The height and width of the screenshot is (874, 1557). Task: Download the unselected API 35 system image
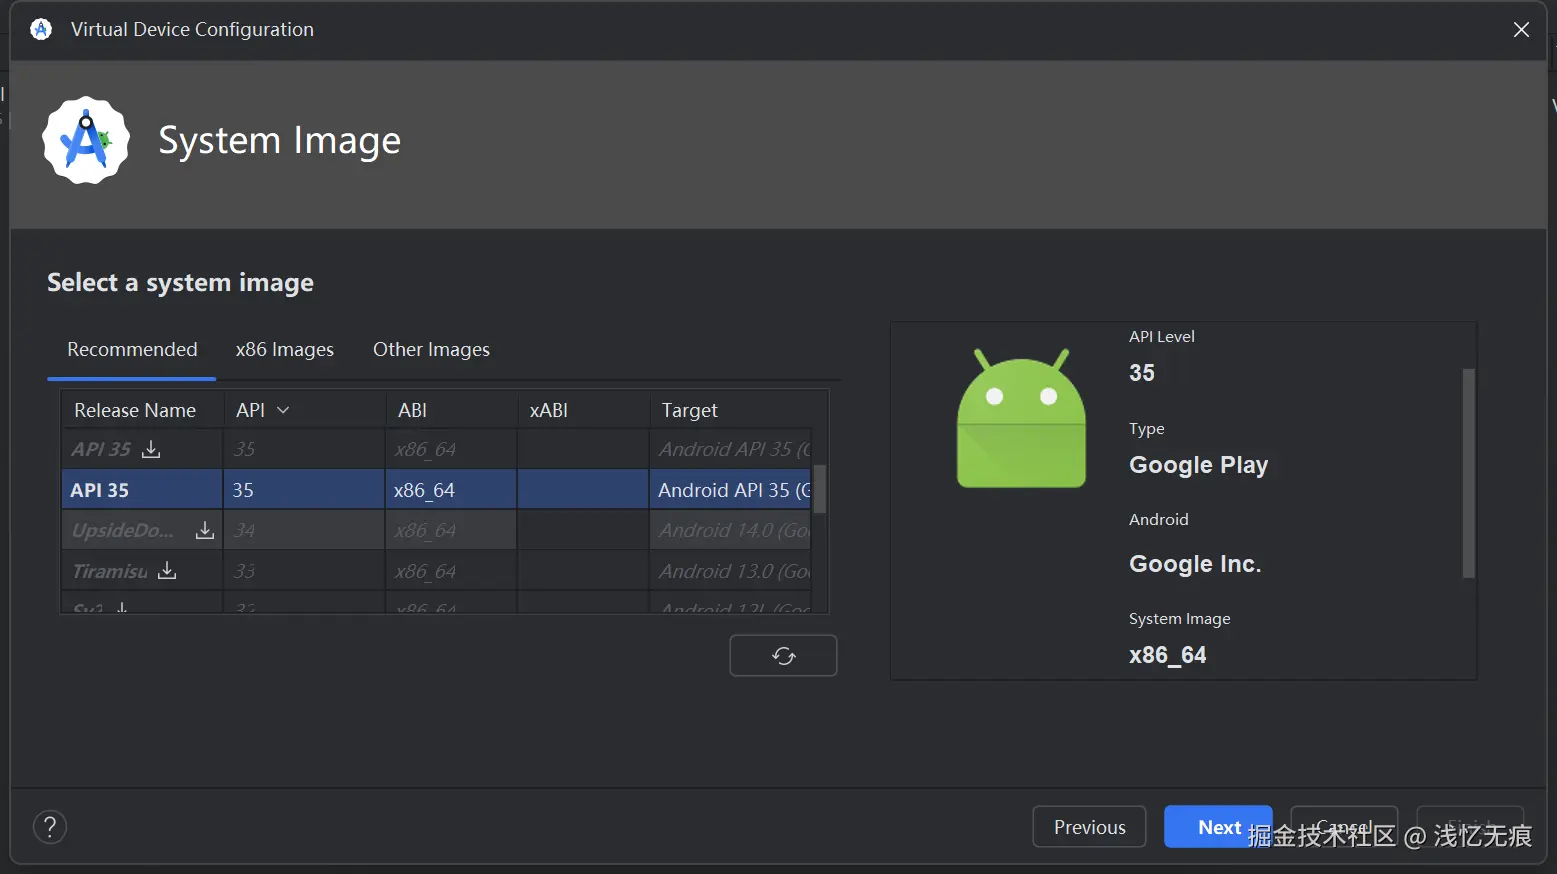point(151,449)
